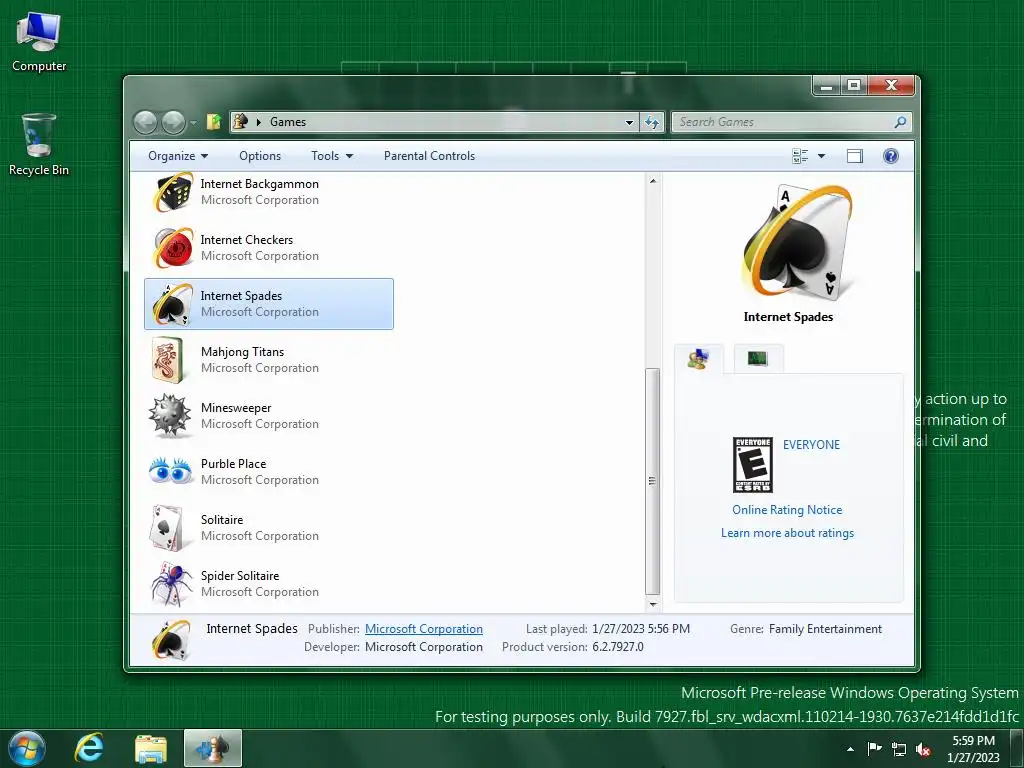Switch to the performance tab in preview pane
1024x768 pixels.
point(758,359)
